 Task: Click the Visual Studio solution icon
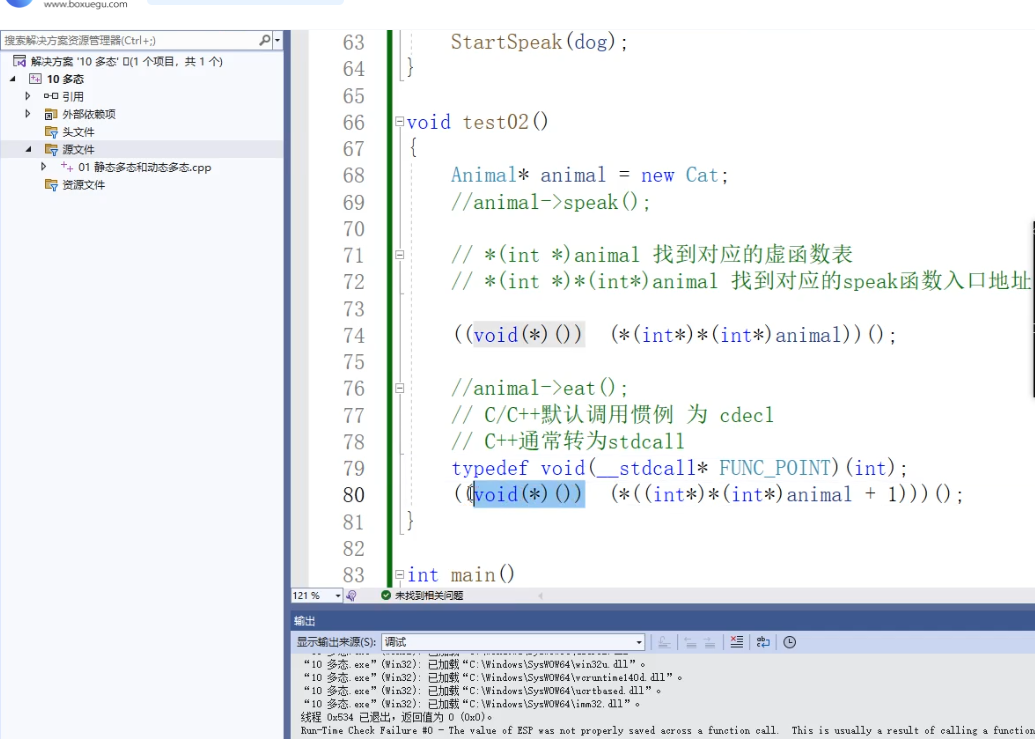[20, 61]
